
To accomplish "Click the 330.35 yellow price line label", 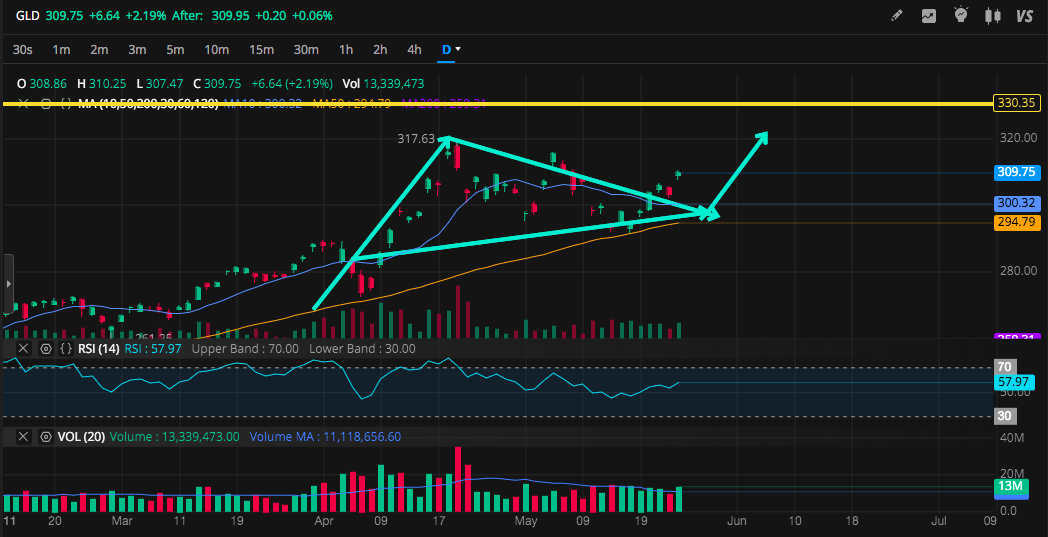I will pos(1017,103).
